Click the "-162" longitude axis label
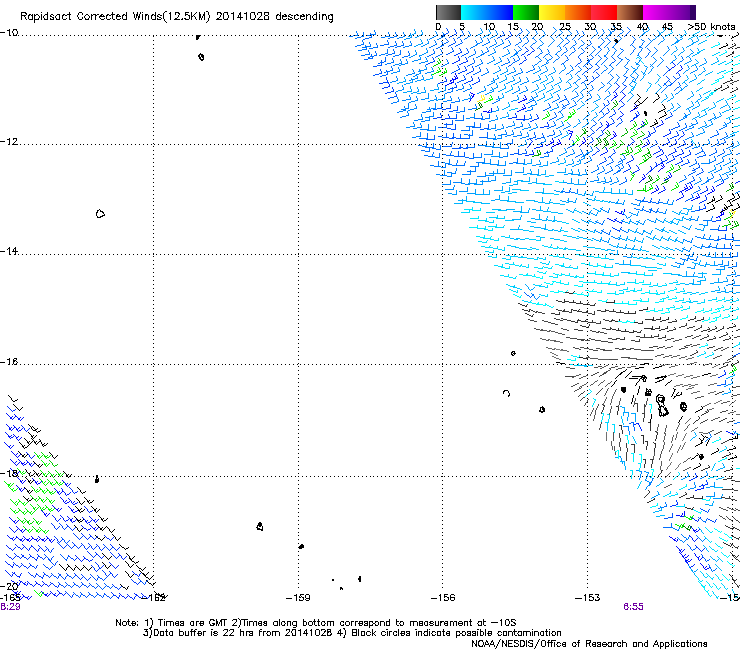Screen dimensions: 740x650 point(154,598)
